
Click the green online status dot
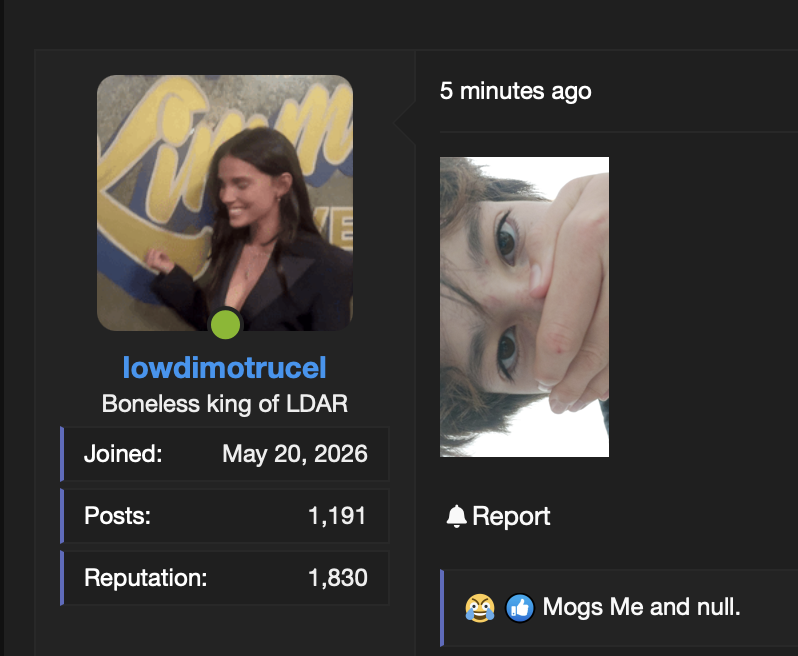pos(225,325)
